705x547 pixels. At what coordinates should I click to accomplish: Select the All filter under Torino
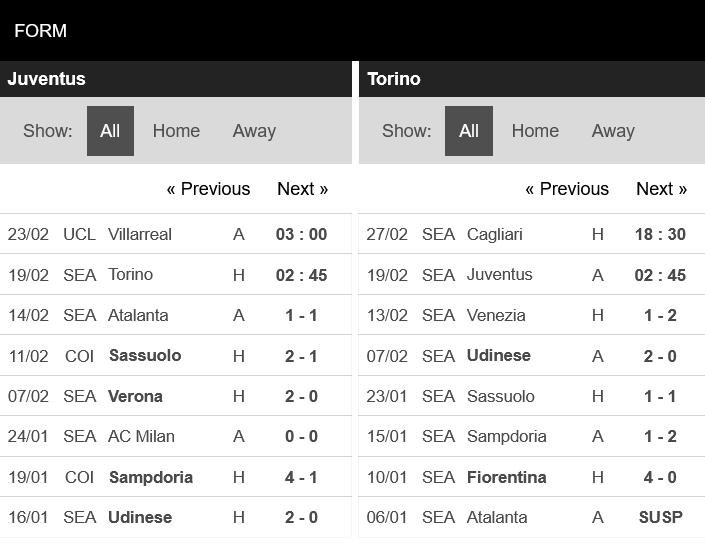point(469,131)
